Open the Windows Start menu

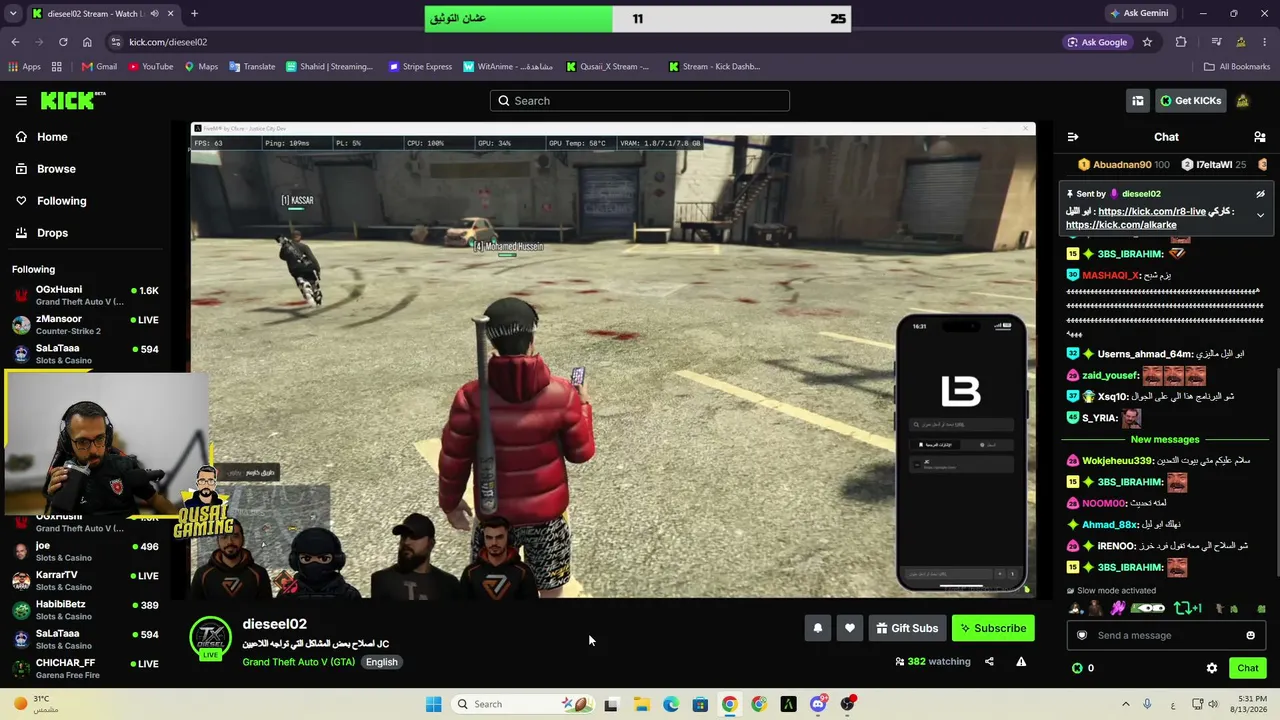[433, 704]
